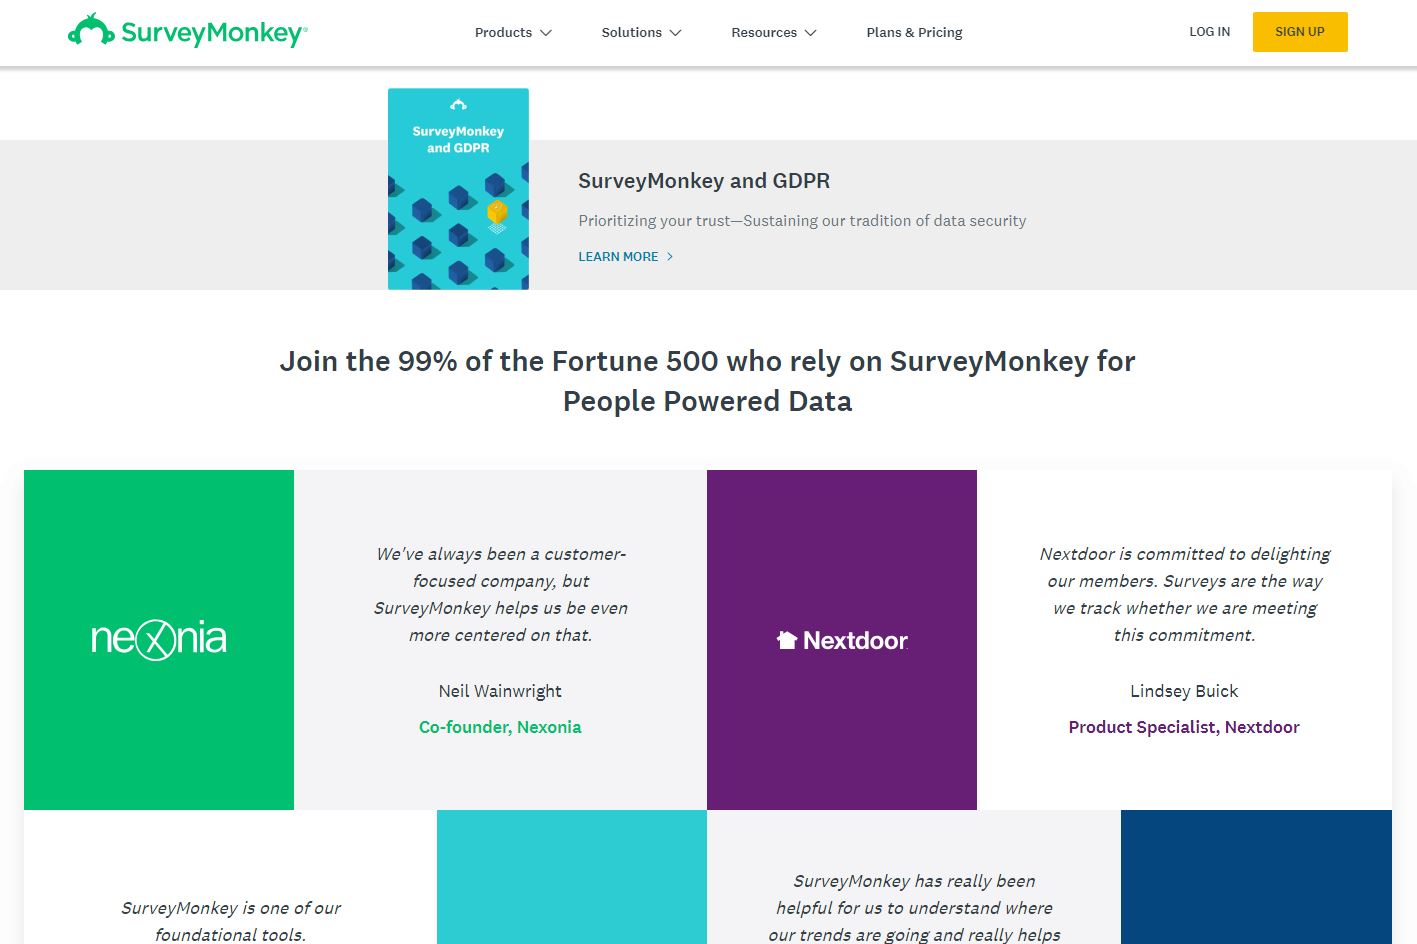
Task: Click the SurveyMonkey and GDPR heading
Action: point(704,181)
